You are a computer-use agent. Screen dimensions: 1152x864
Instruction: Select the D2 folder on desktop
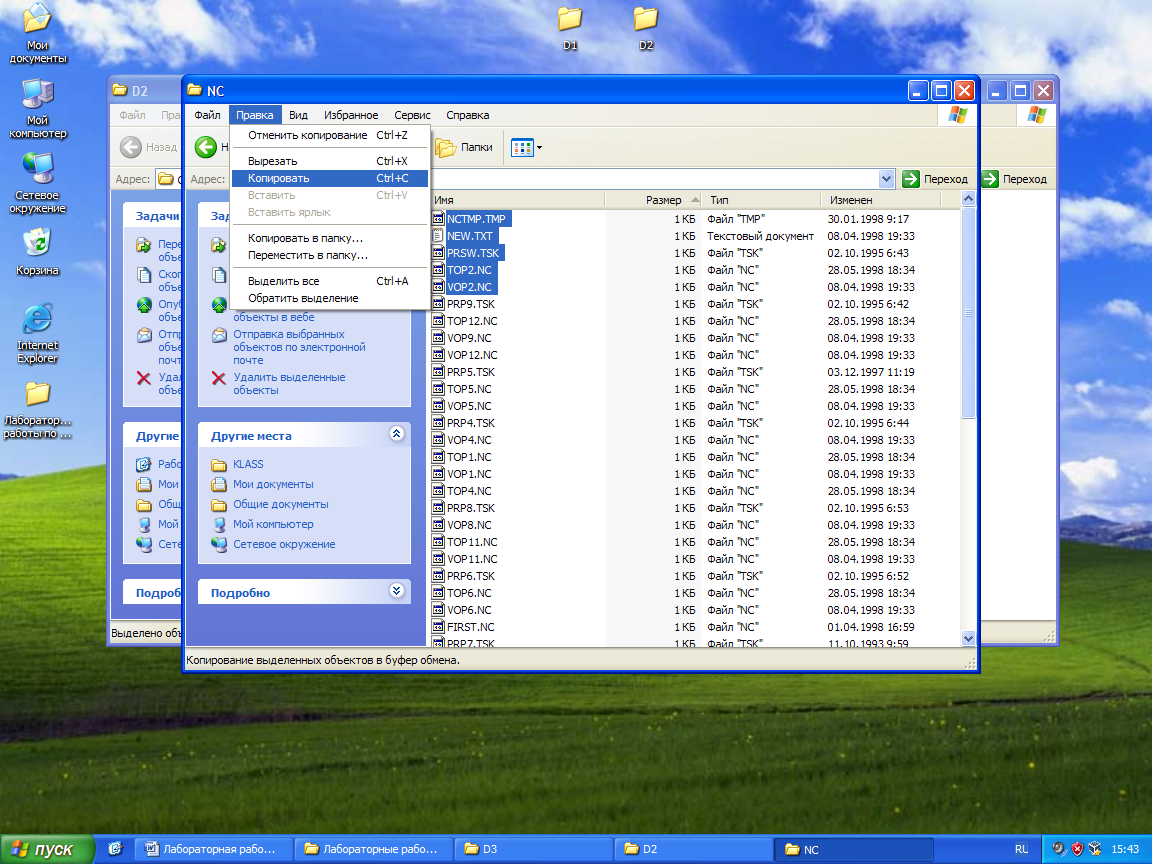point(646,28)
